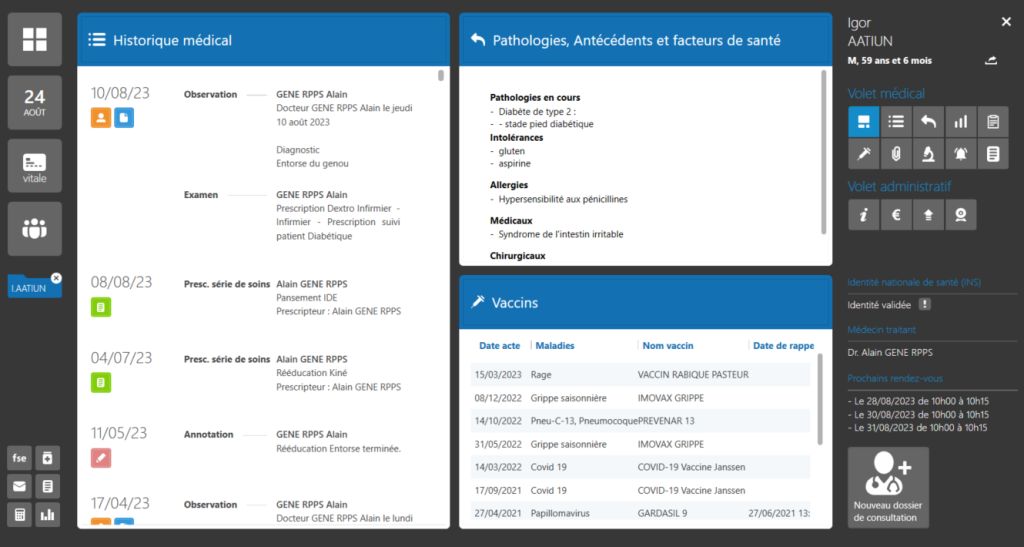Open the dashboard grid tile

(35, 40)
